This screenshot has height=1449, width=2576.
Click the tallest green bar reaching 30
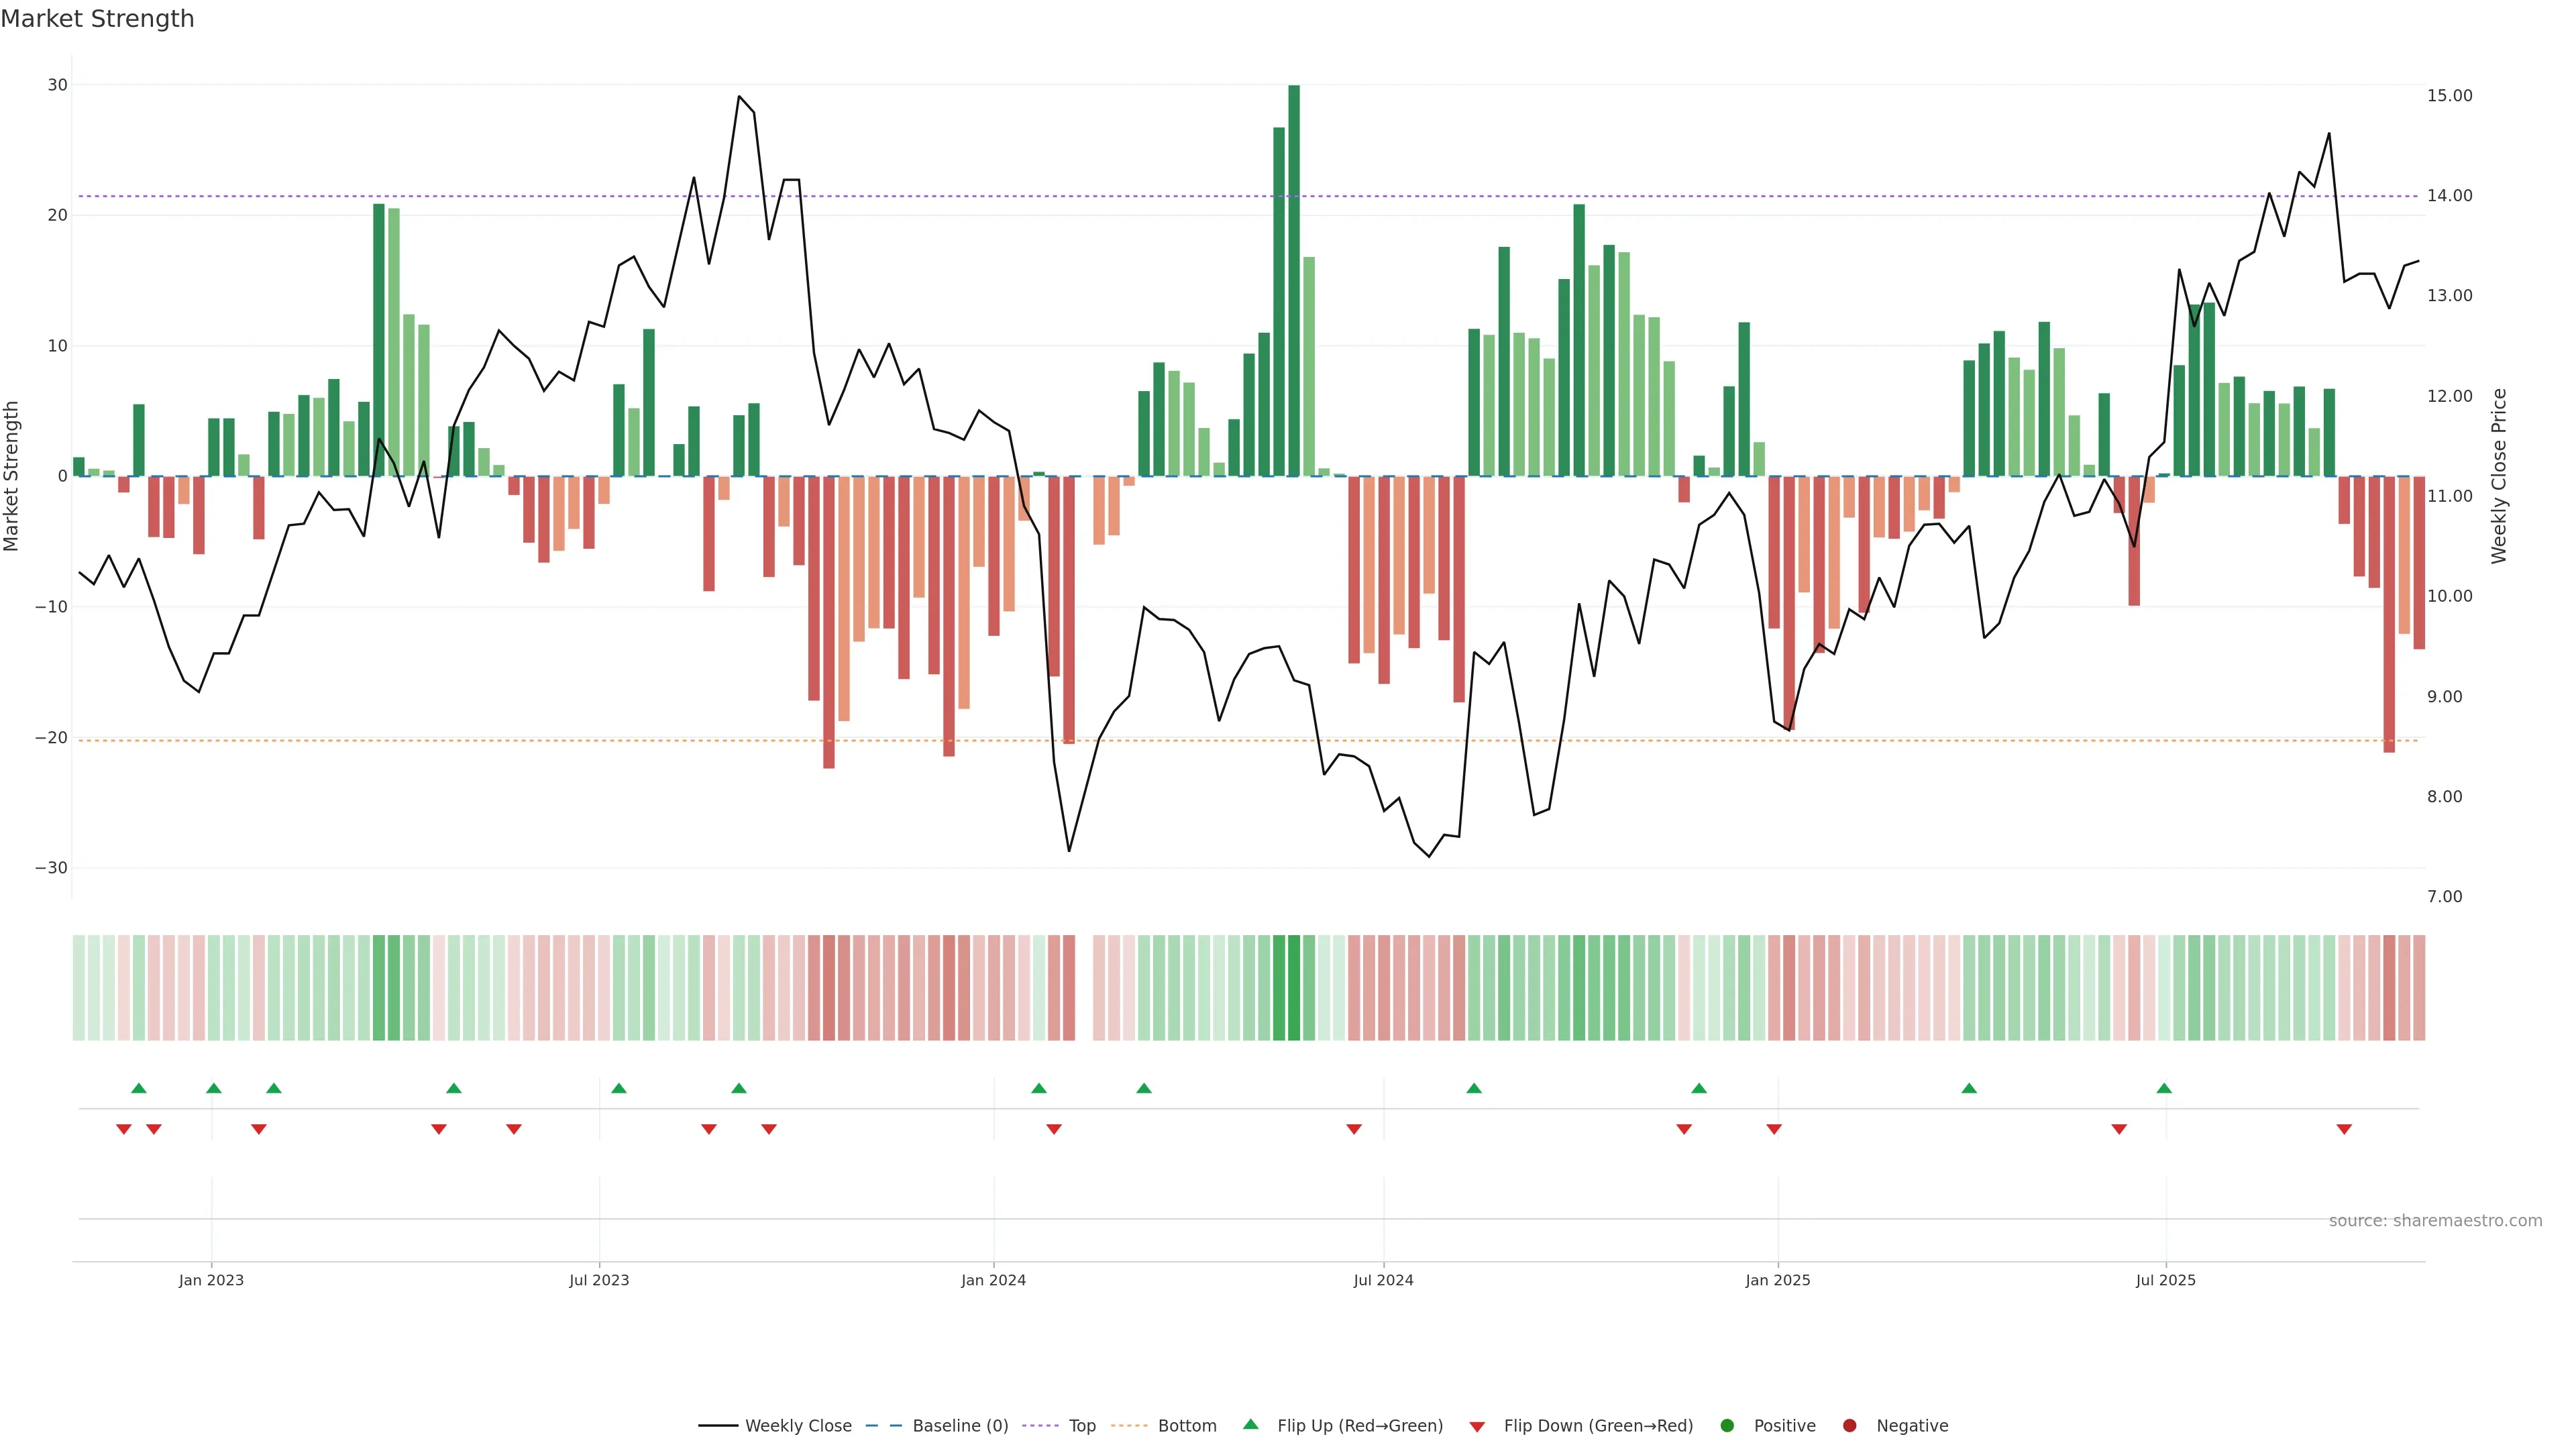pos(1294,280)
